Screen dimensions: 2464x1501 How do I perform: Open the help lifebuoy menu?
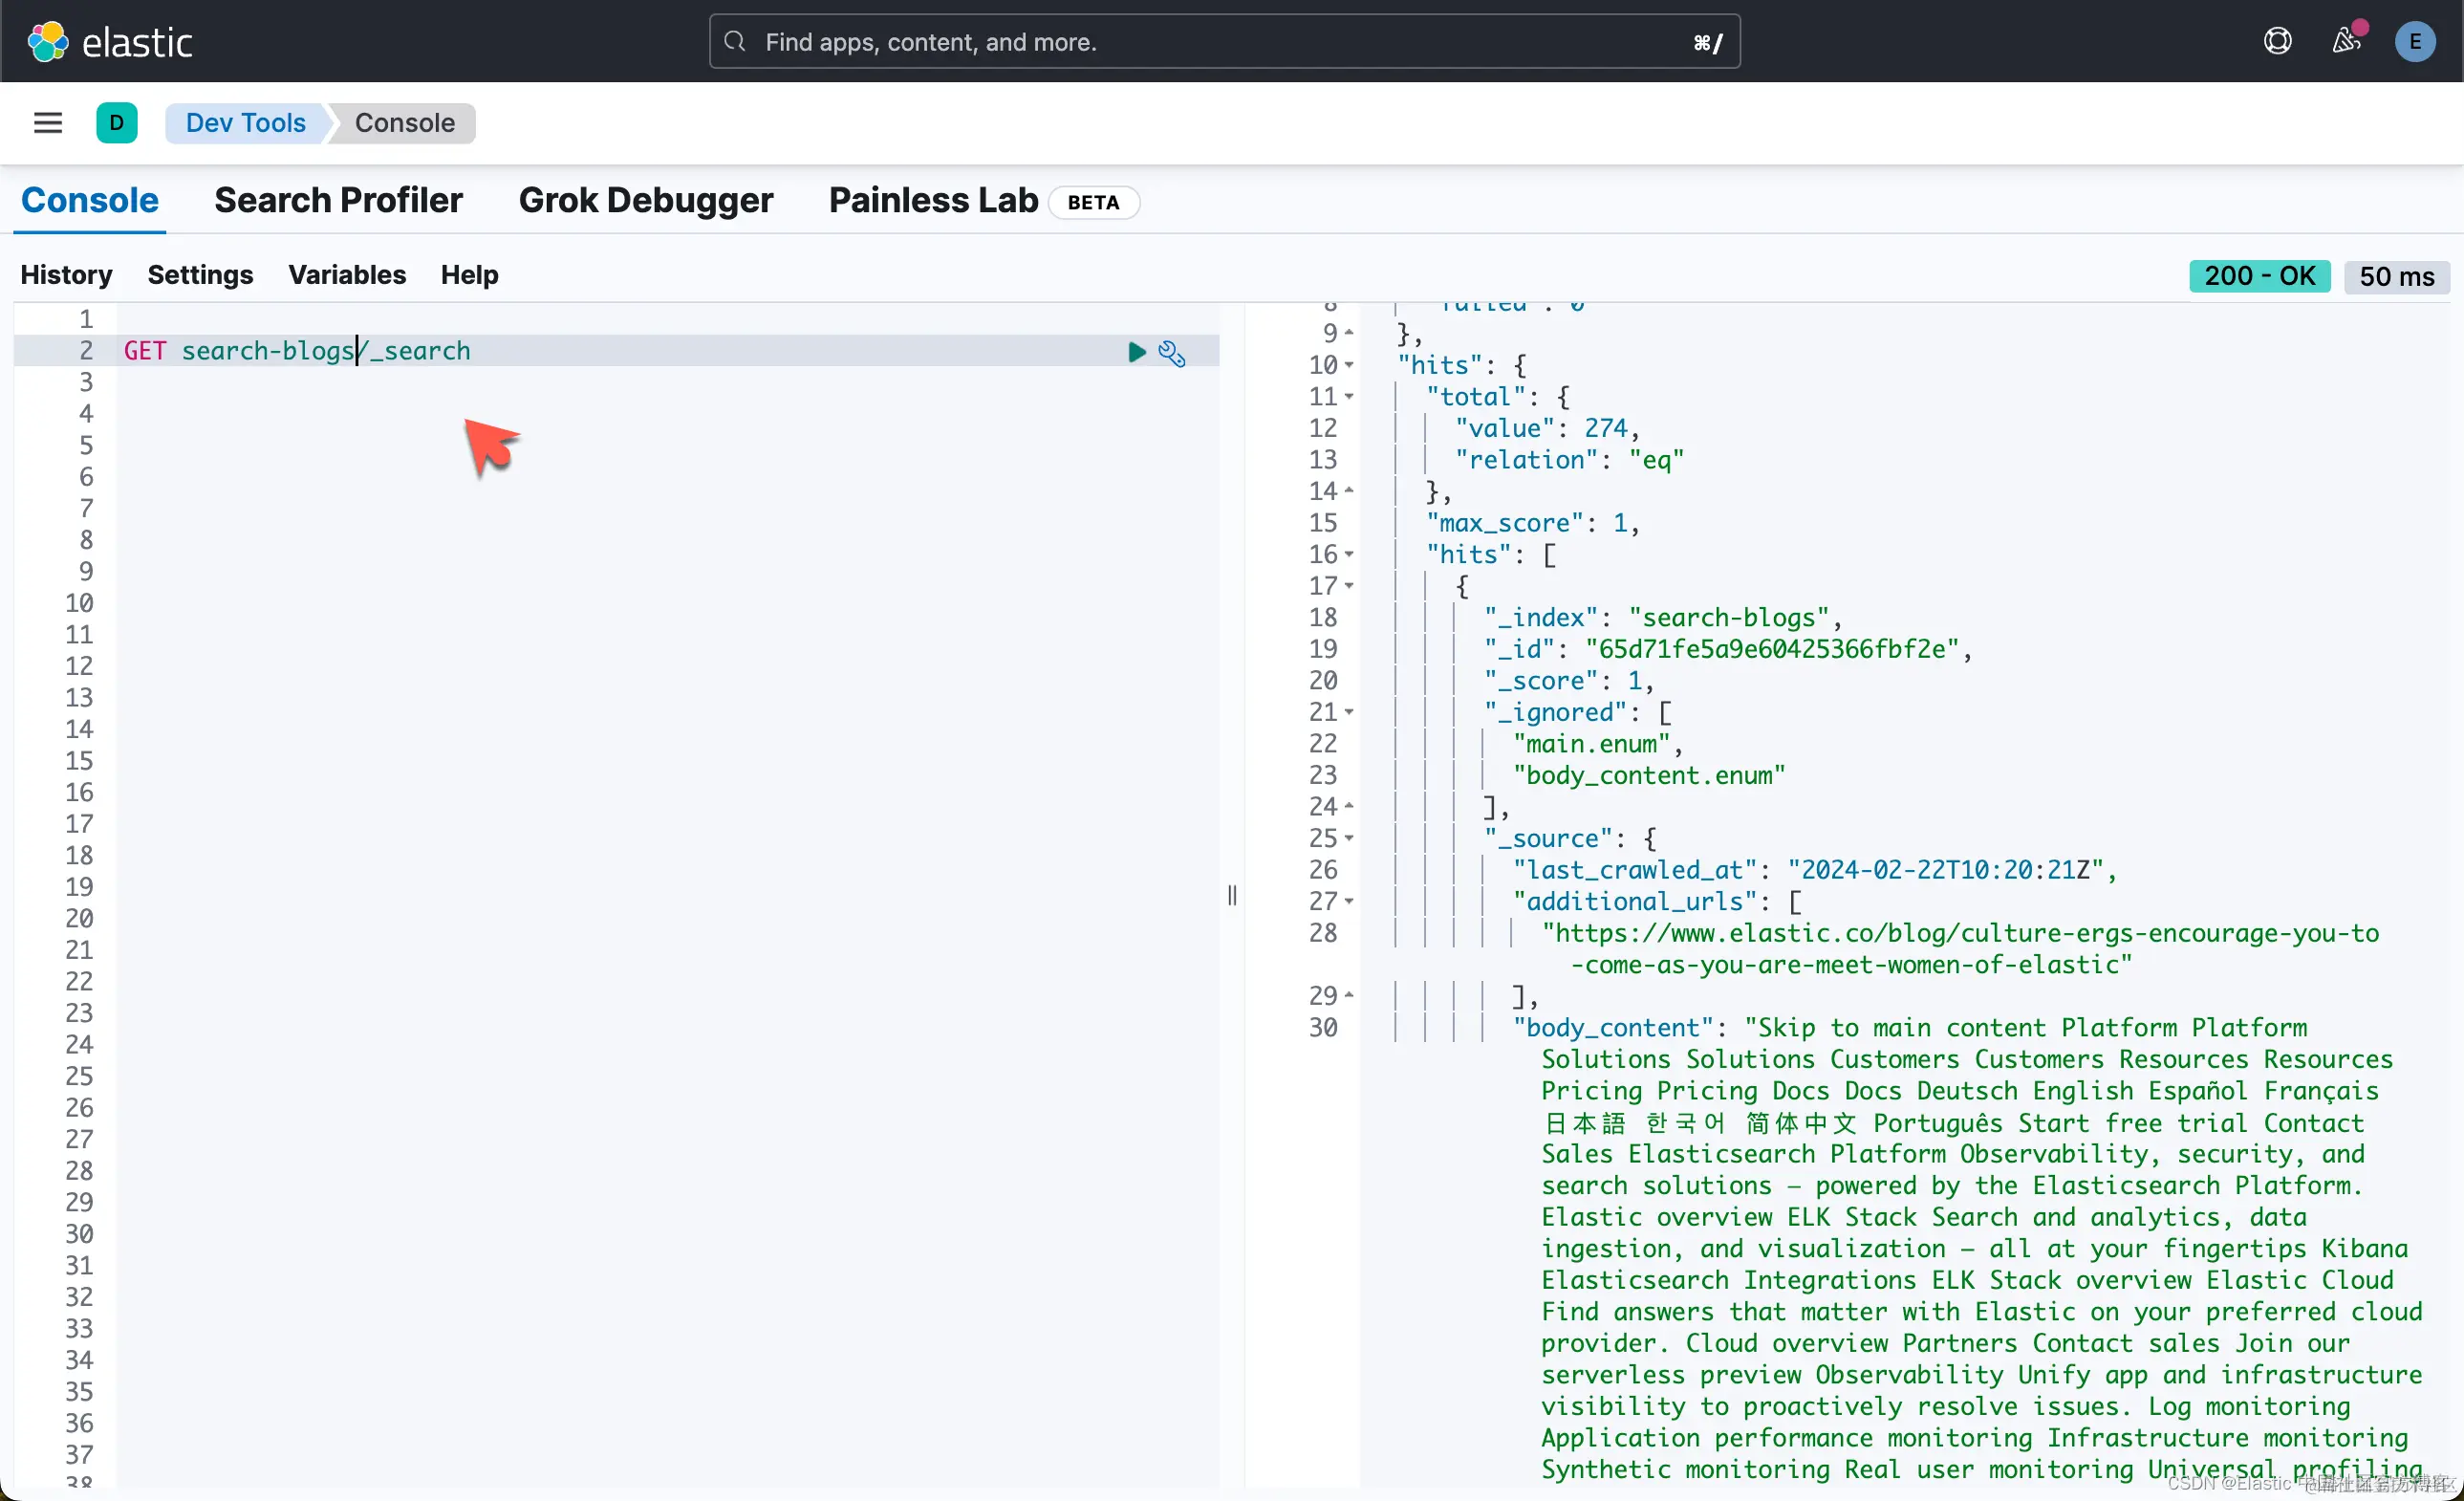pos(2277,41)
